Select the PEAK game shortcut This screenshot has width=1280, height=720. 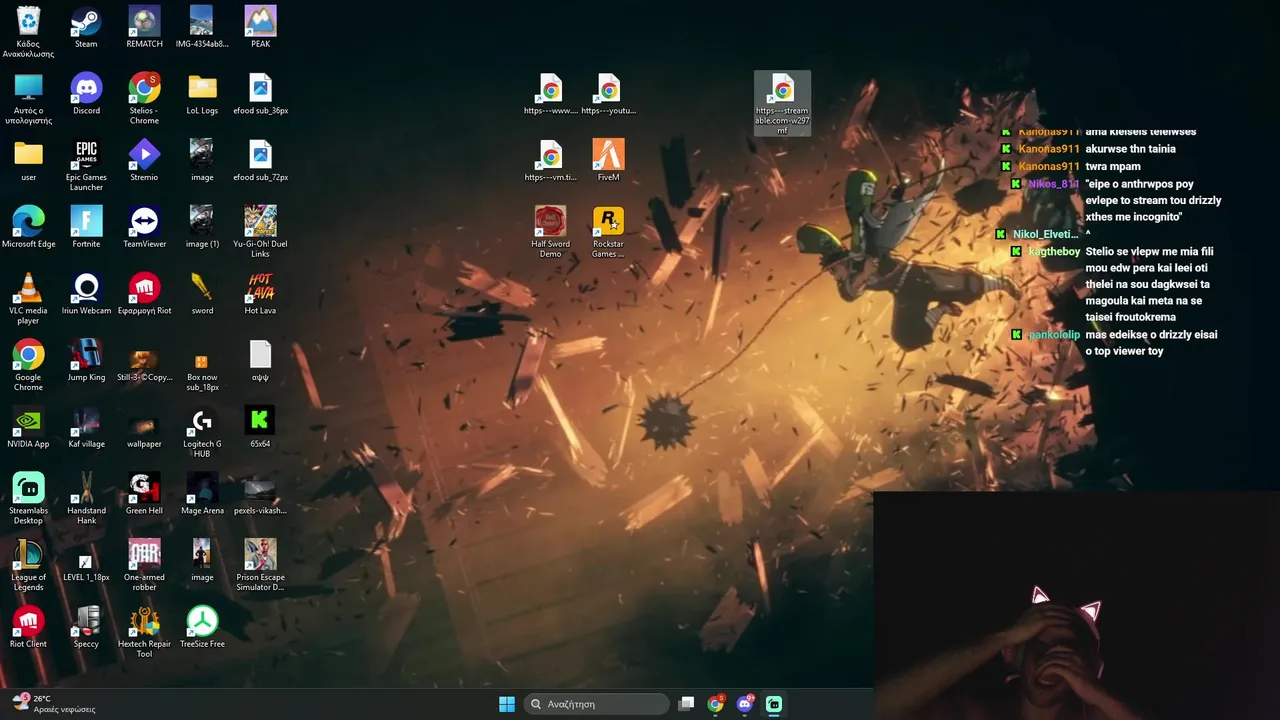pyautogui.click(x=260, y=27)
